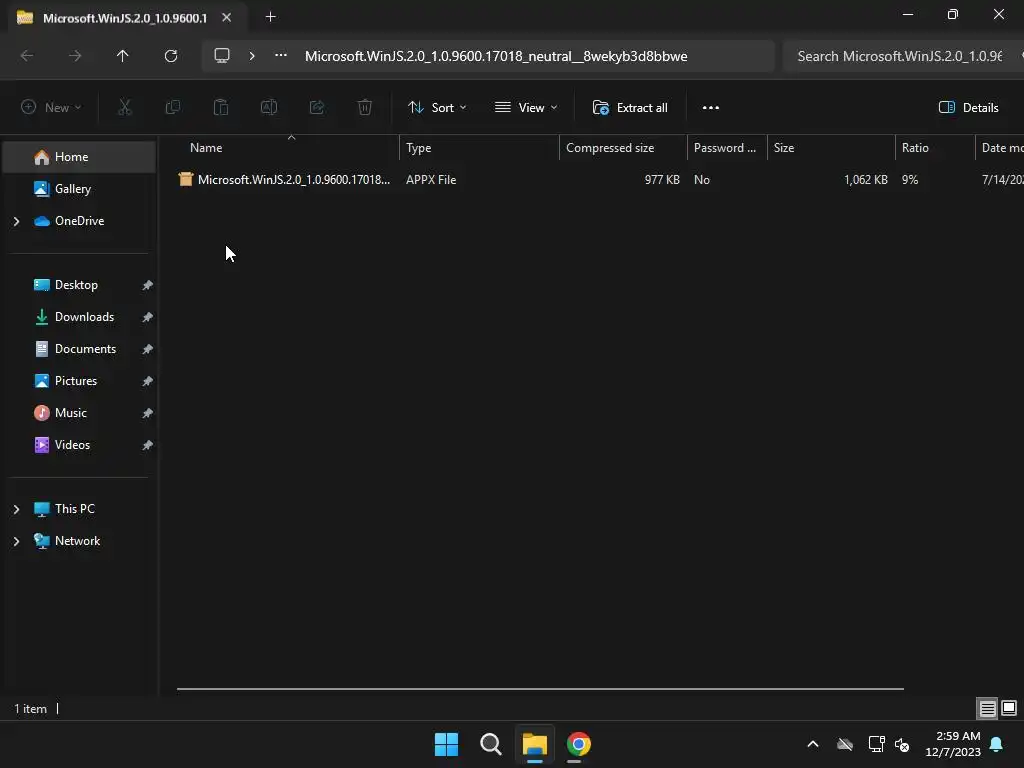This screenshot has height=768, width=1024.
Task: Expand the Network tree node
Action: (x=16, y=541)
